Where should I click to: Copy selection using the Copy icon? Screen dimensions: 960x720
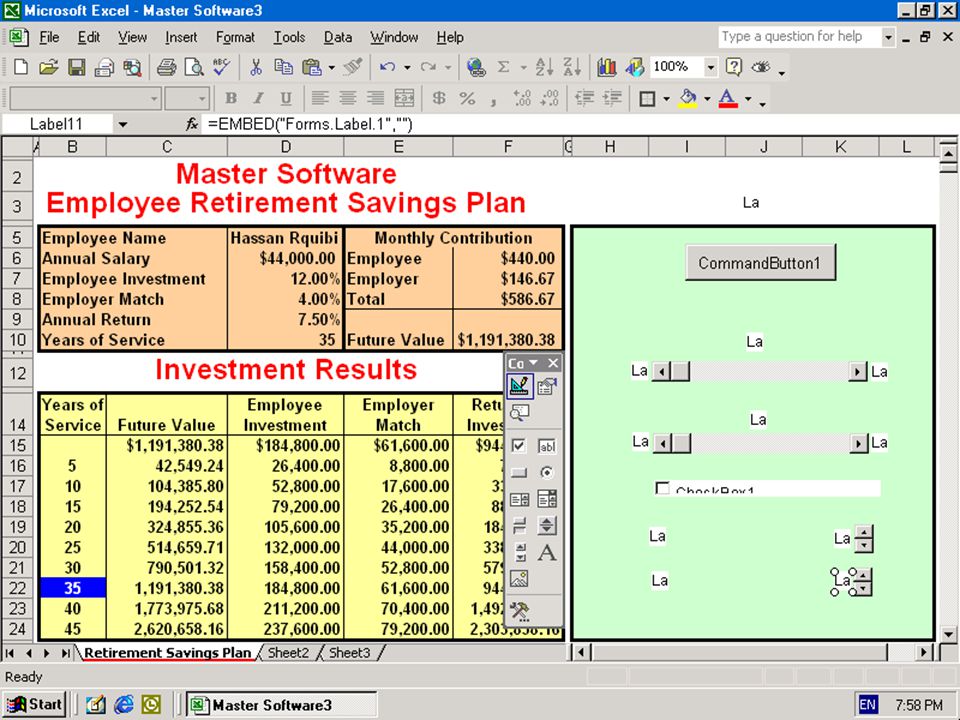point(283,67)
